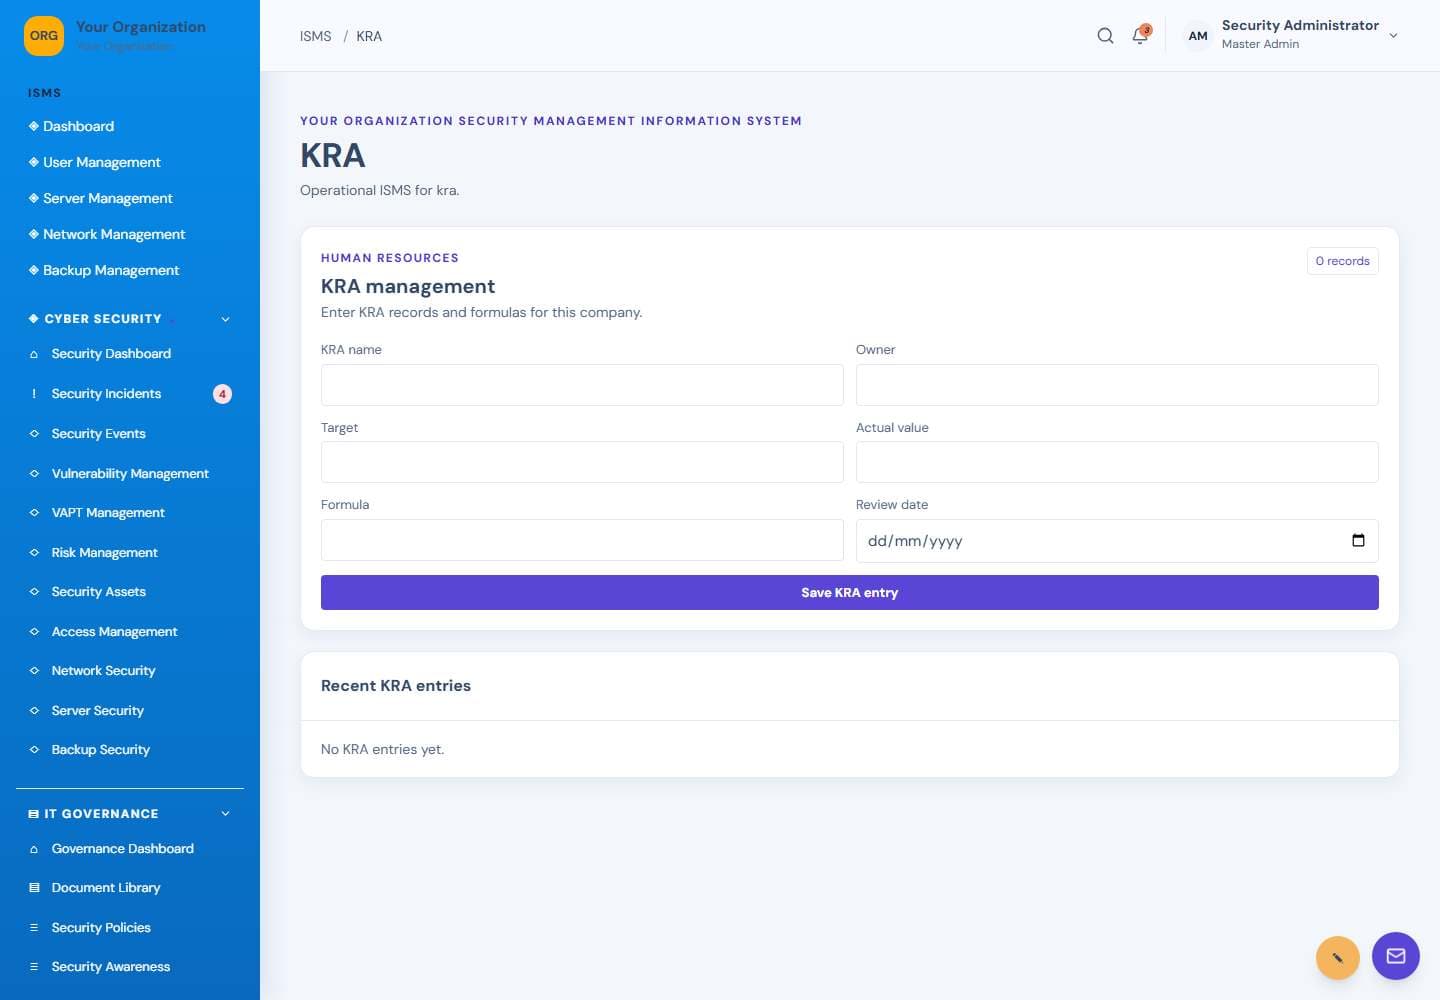
Task: Collapse the IT Governance section chevron
Action: coord(225,814)
